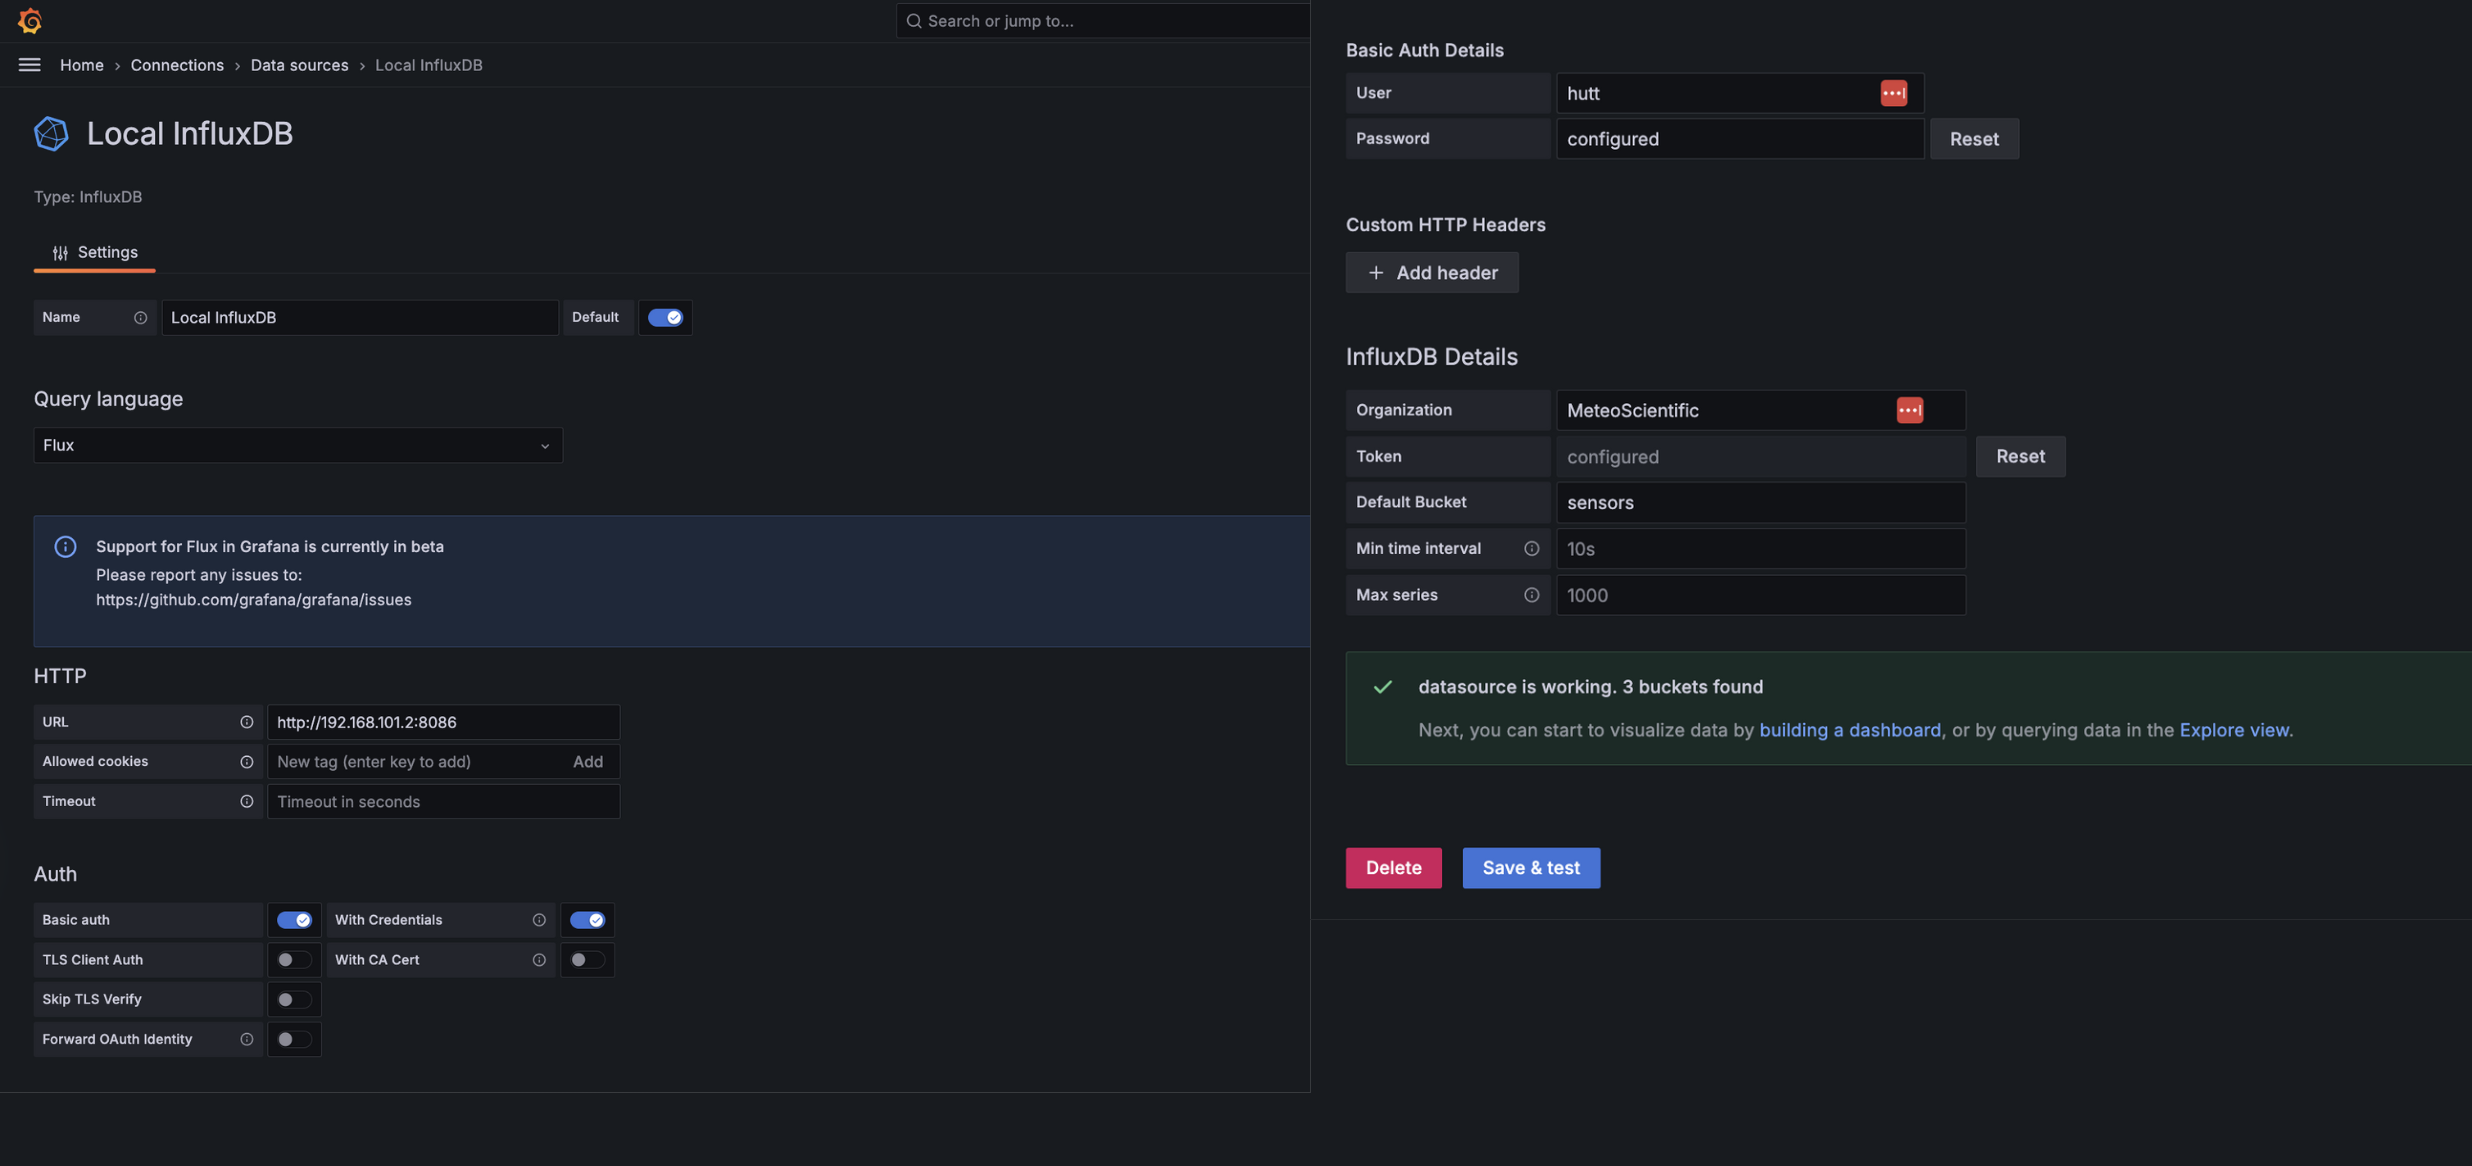Click the Search or jump to box
This screenshot has width=2472, height=1166.
point(1103,21)
